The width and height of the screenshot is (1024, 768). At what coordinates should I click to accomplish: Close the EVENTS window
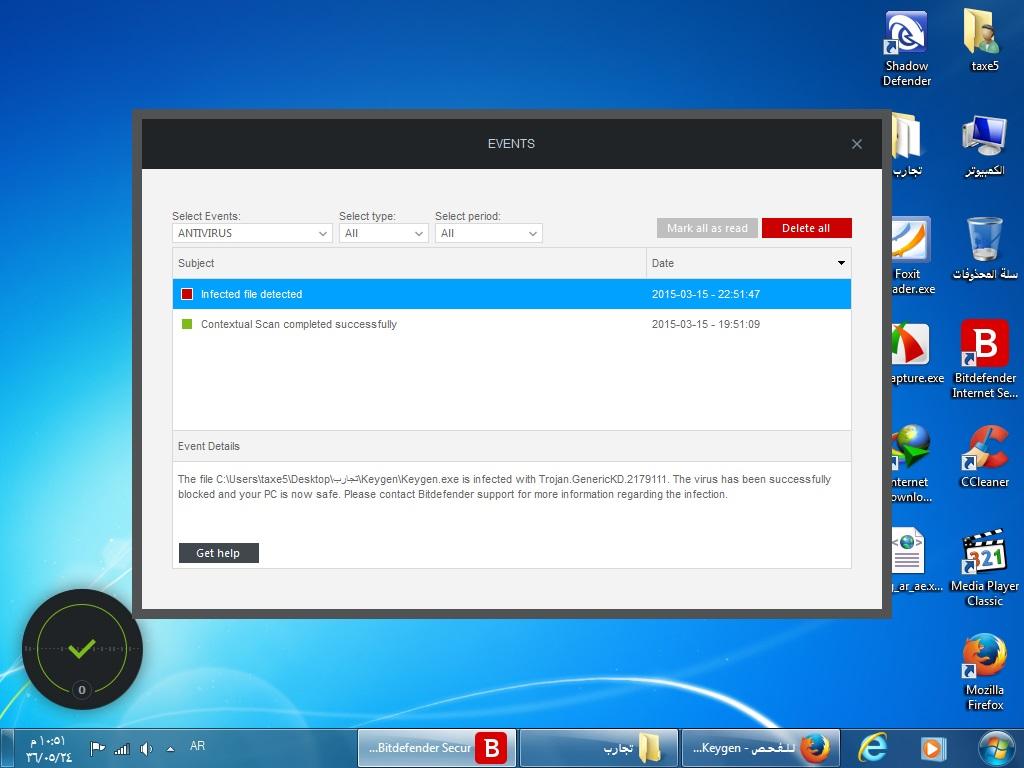pos(857,144)
